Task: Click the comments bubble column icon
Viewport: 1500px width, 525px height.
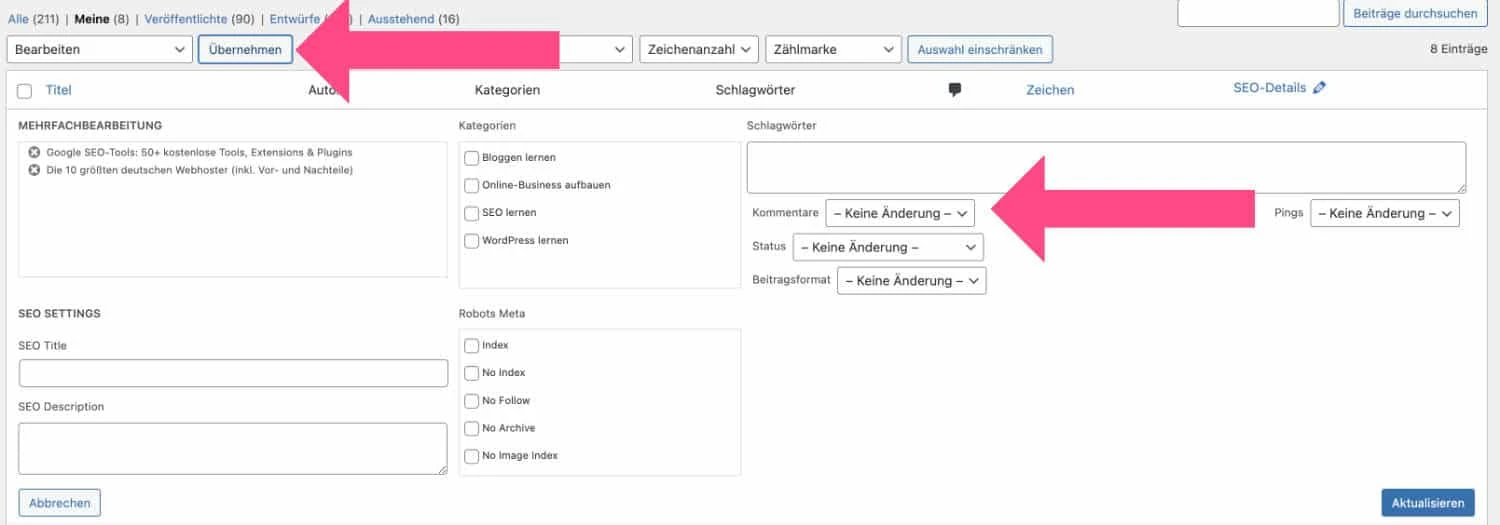Action: [x=955, y=90]
